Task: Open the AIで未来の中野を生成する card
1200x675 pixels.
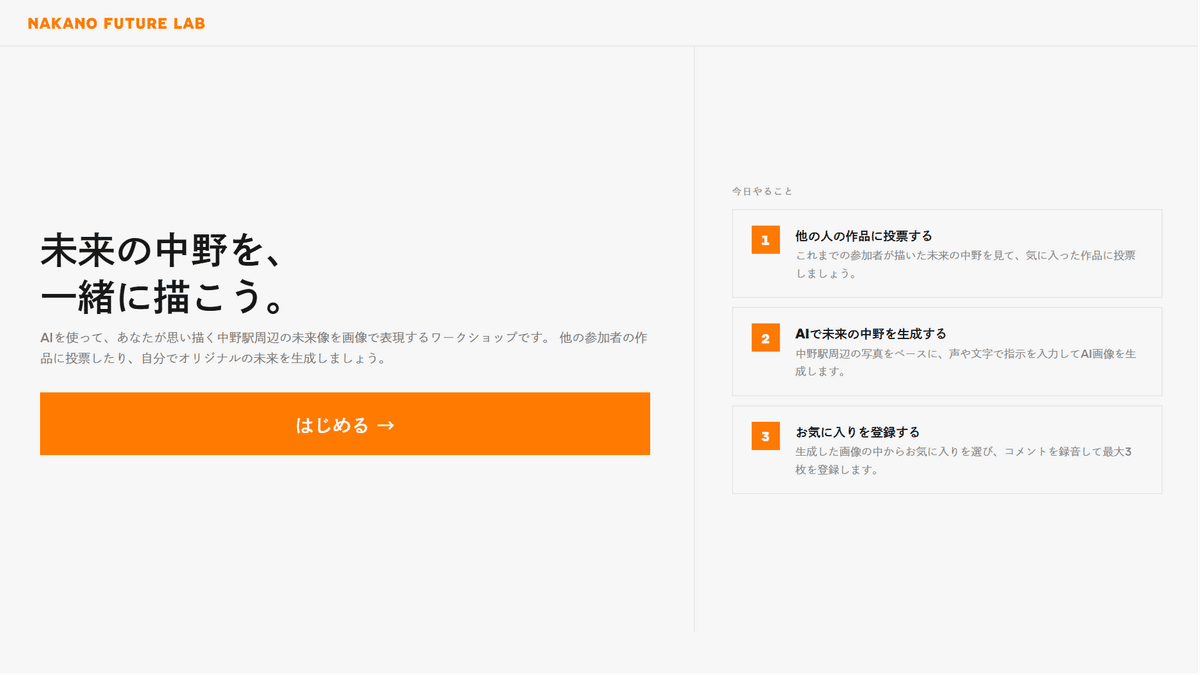Action: pos(947,351)
